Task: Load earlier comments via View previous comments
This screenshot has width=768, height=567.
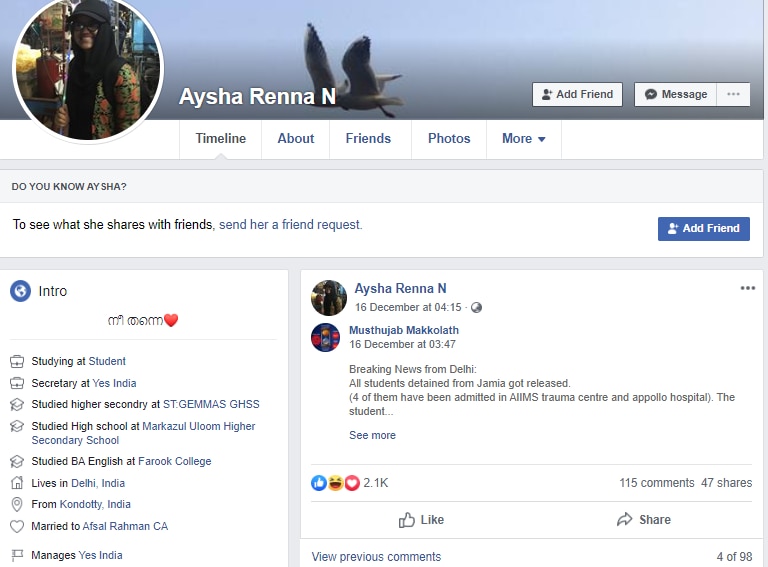Action: click(x=376, y=557)
